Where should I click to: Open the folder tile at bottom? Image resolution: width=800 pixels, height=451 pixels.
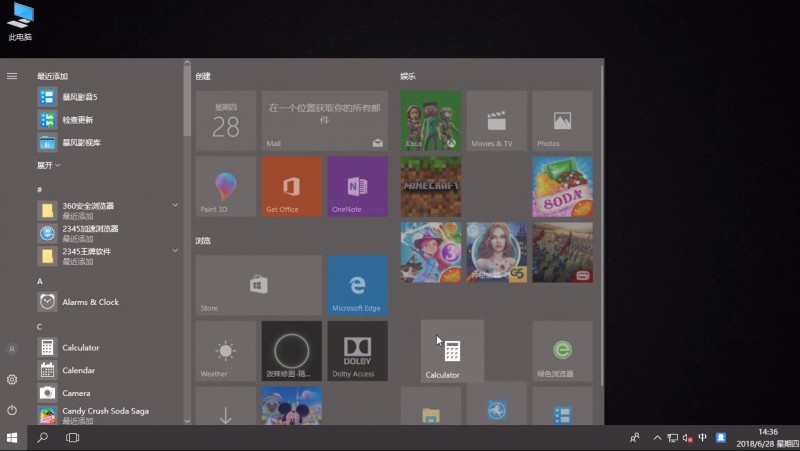pos(431,406)
